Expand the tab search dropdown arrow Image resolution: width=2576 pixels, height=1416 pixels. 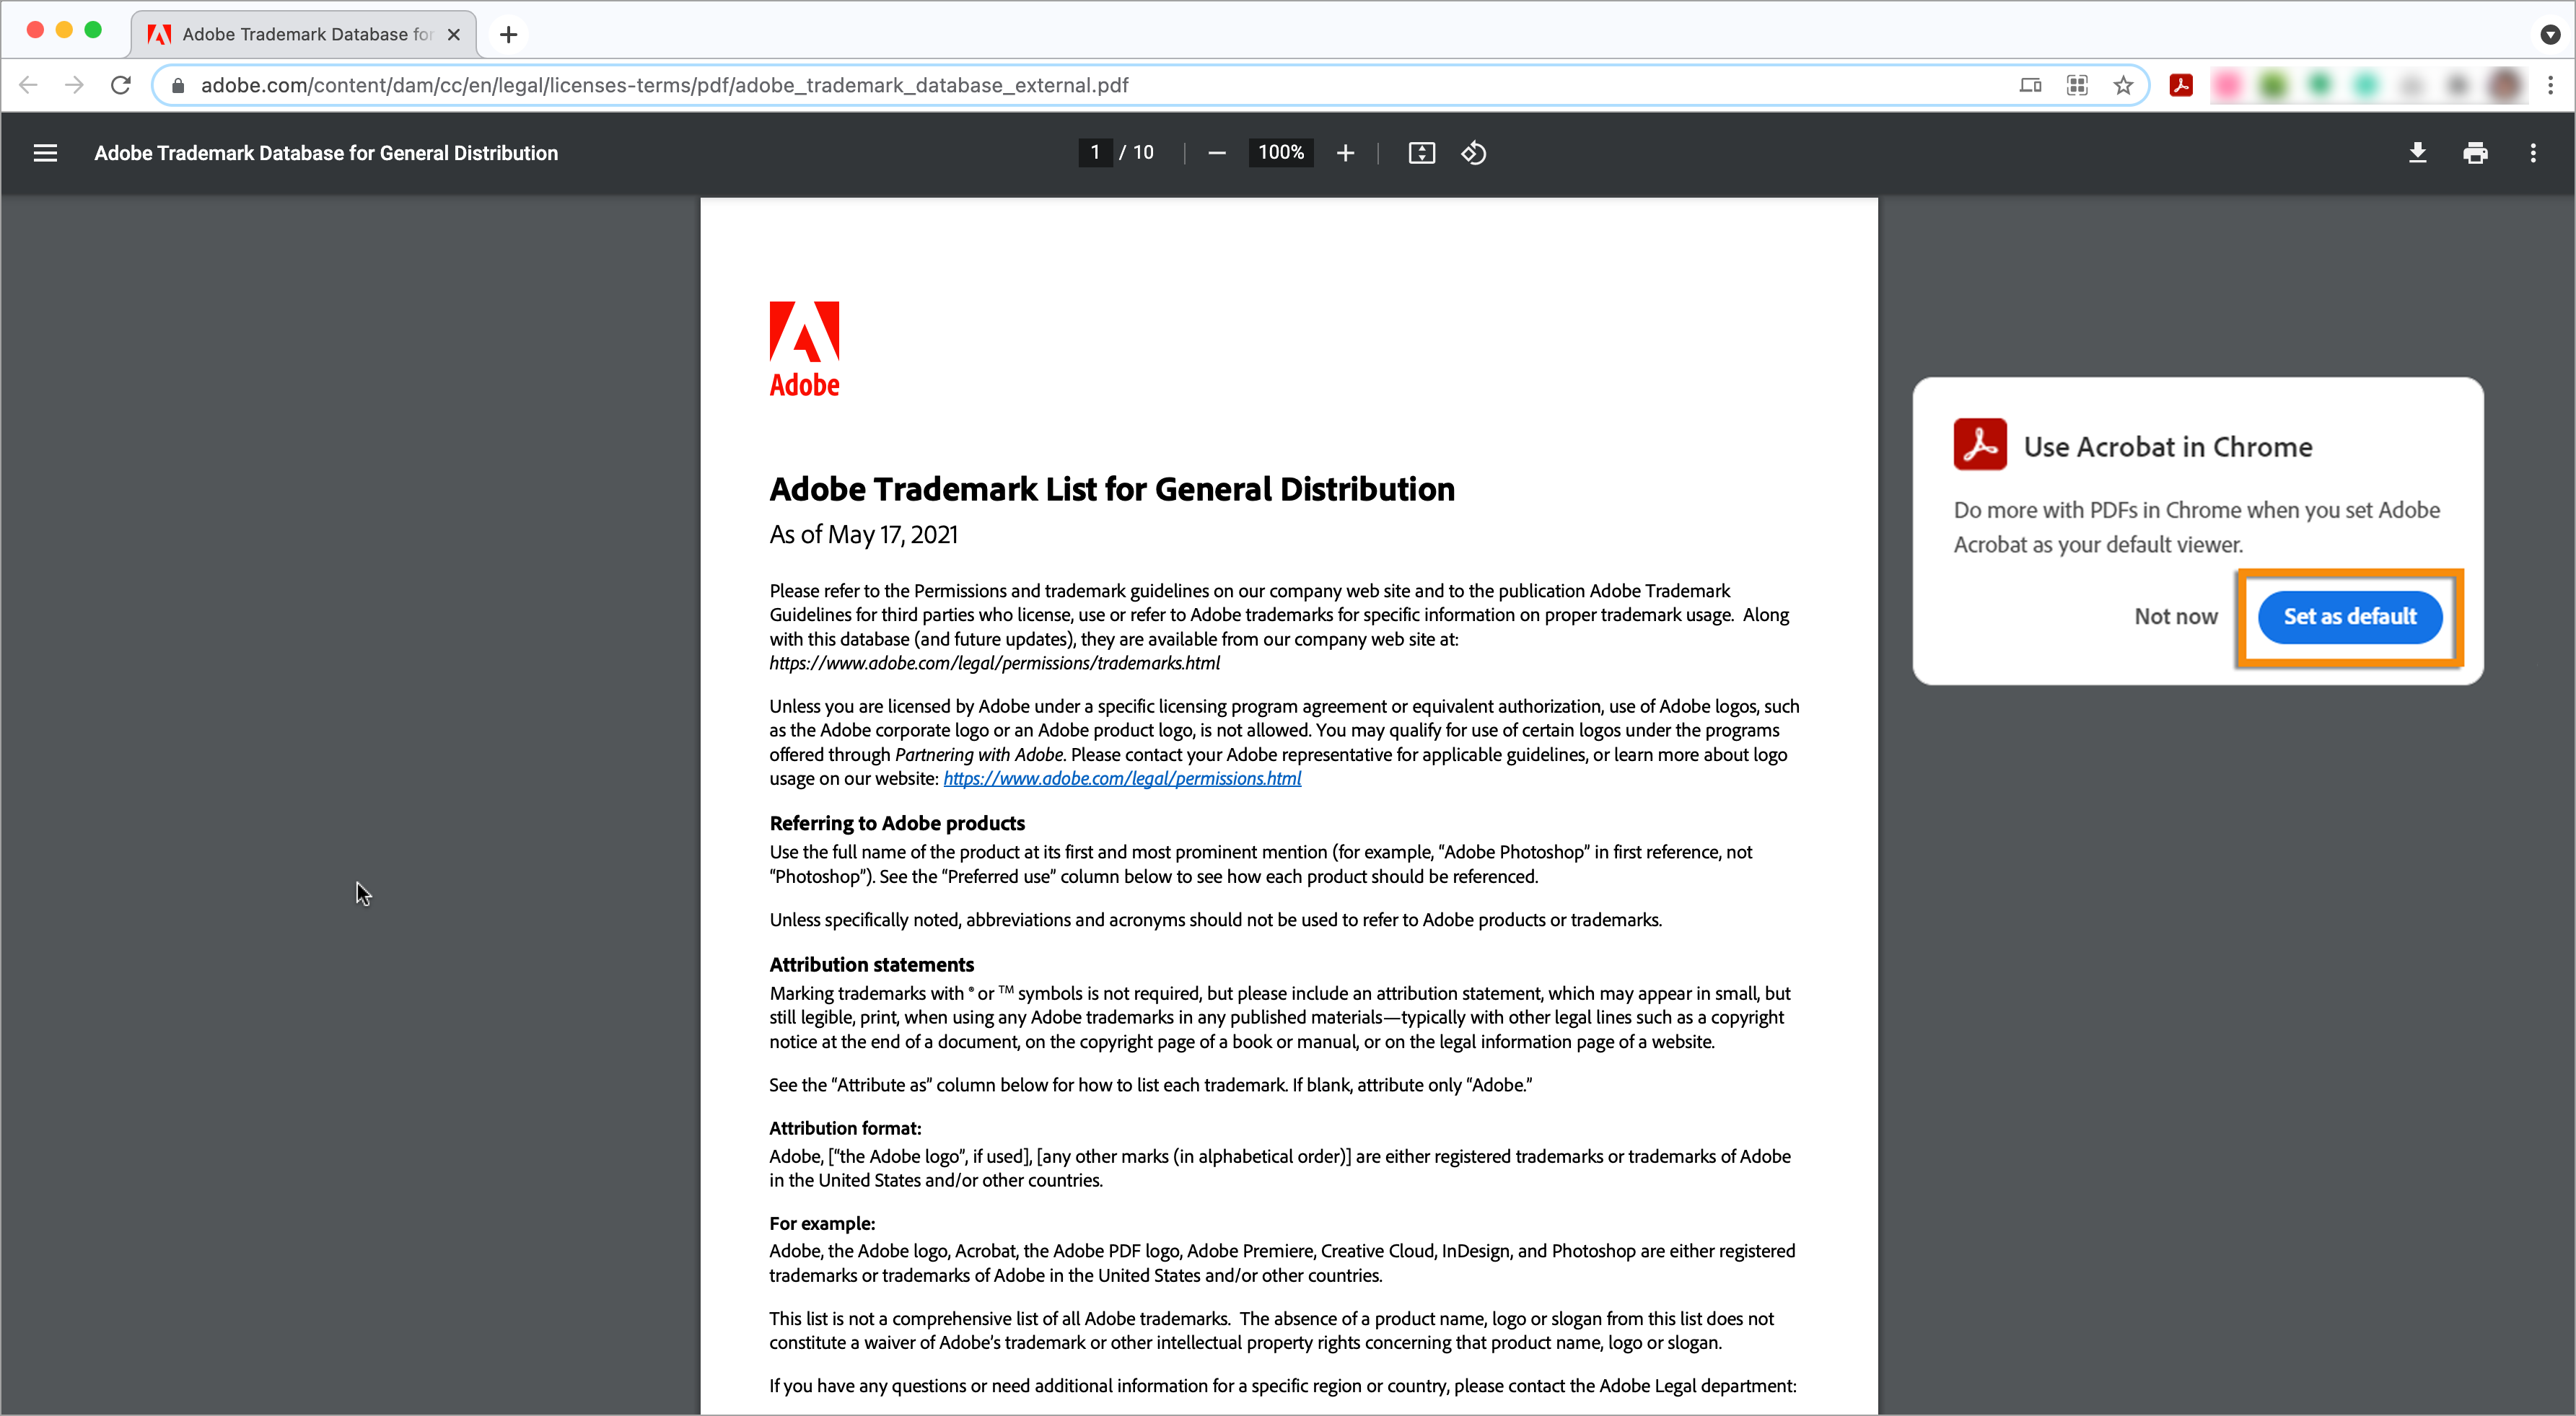[x=2549, y=34]
